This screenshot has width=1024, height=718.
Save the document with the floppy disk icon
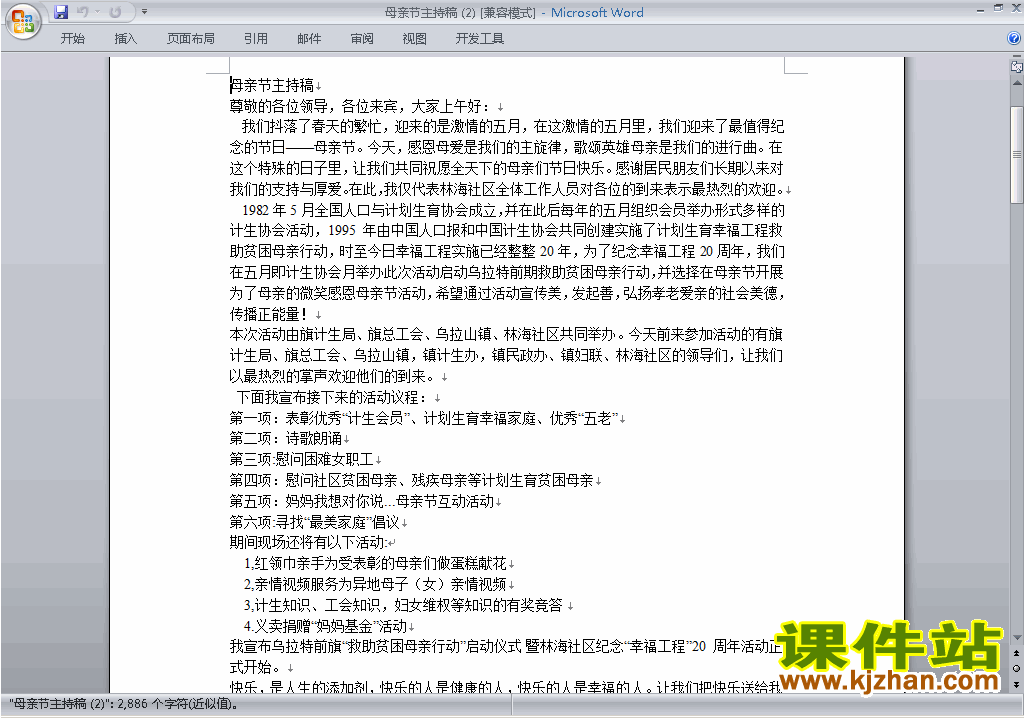[61, 12]
